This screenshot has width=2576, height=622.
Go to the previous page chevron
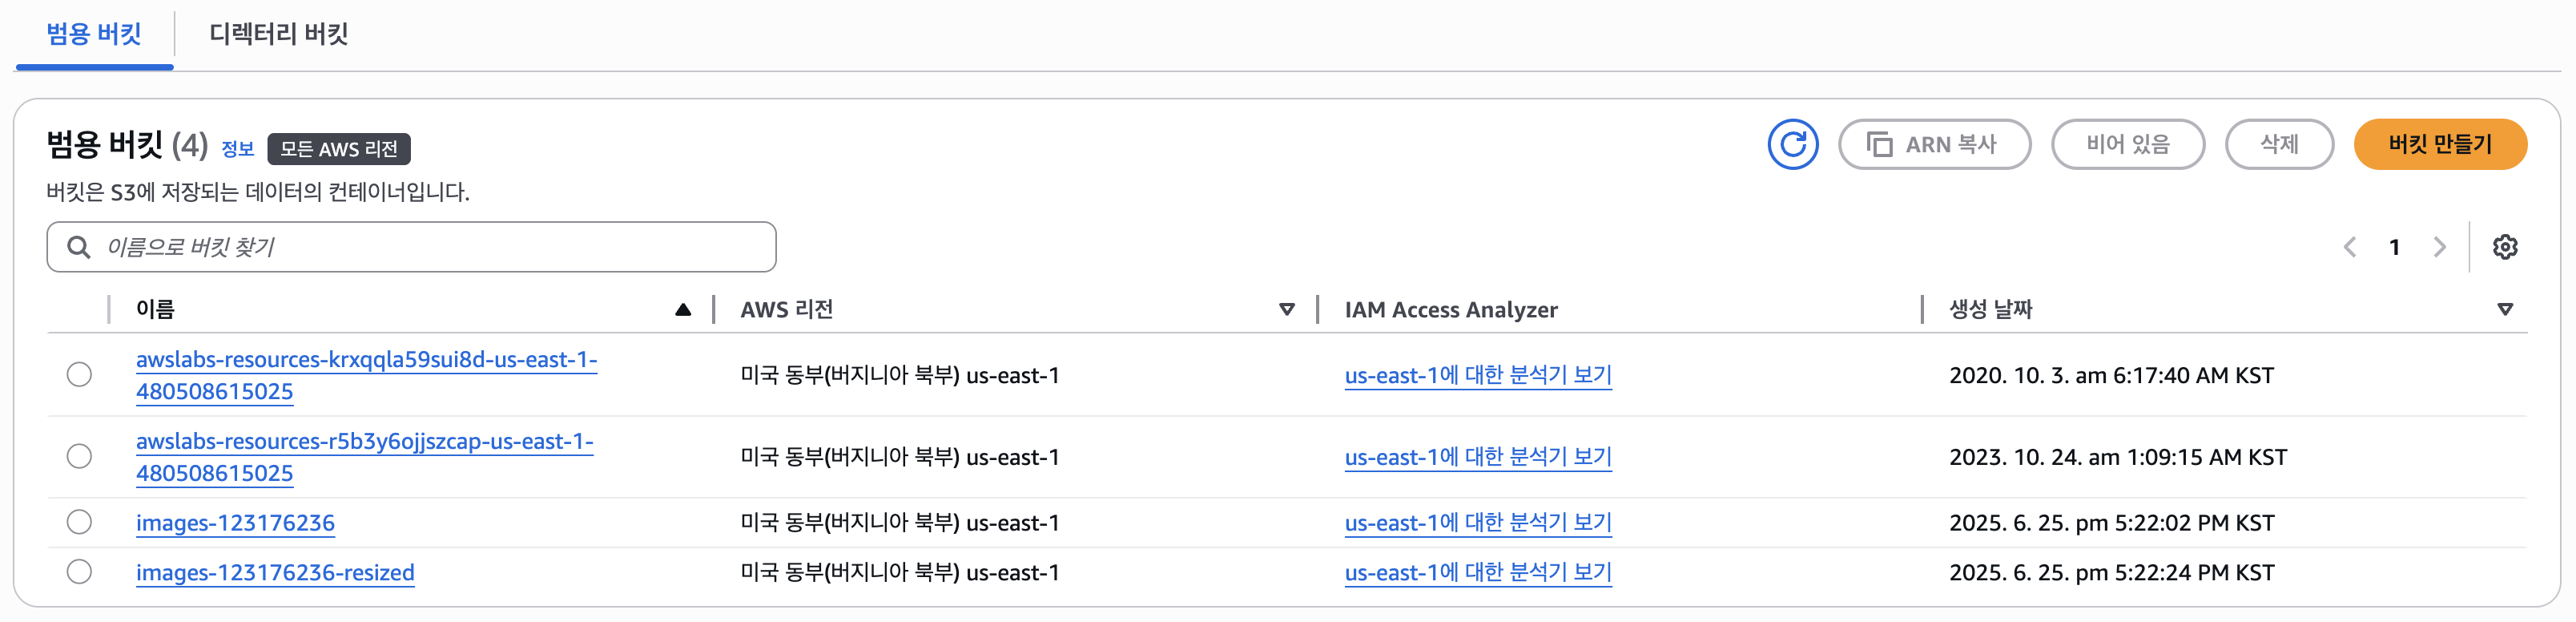click(x=2350, y=247)
